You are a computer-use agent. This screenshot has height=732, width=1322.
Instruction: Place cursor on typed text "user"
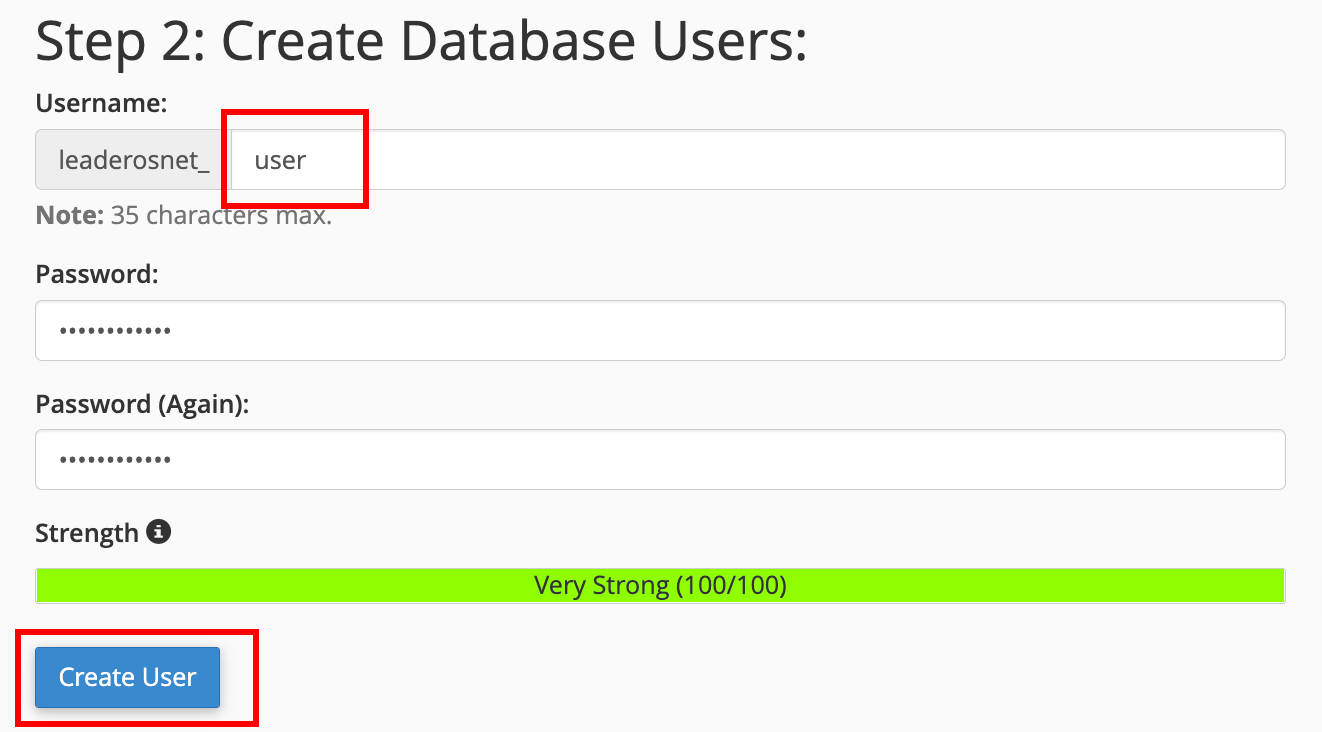(280, 160)
